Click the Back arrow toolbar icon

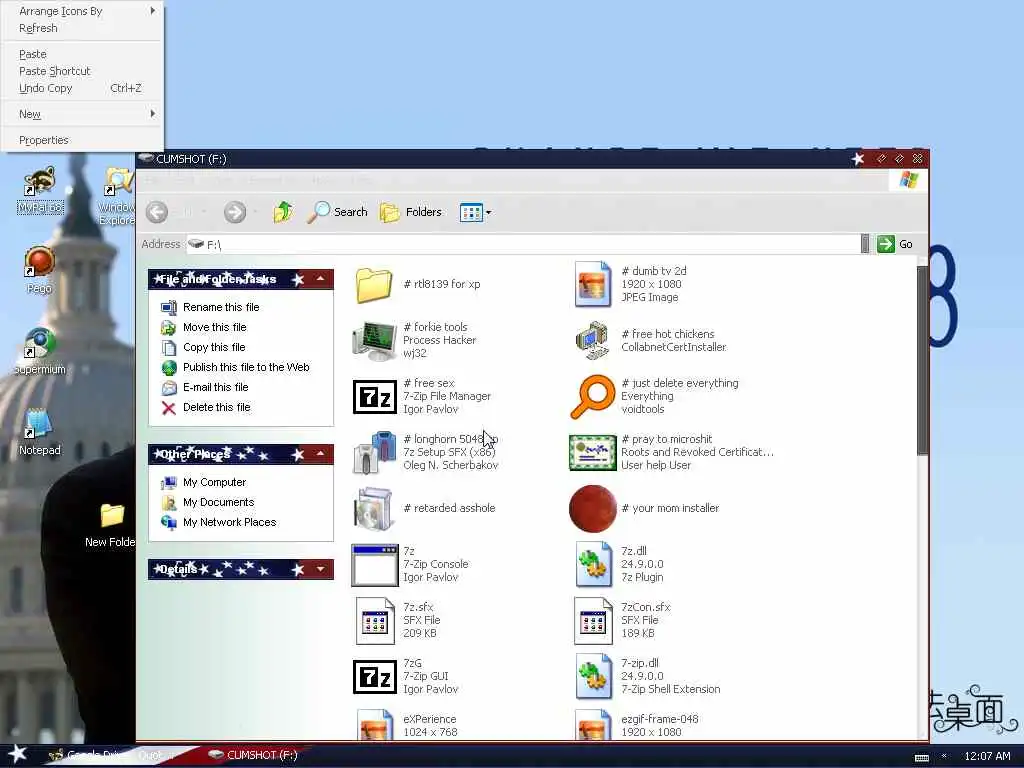click(157, 212)
